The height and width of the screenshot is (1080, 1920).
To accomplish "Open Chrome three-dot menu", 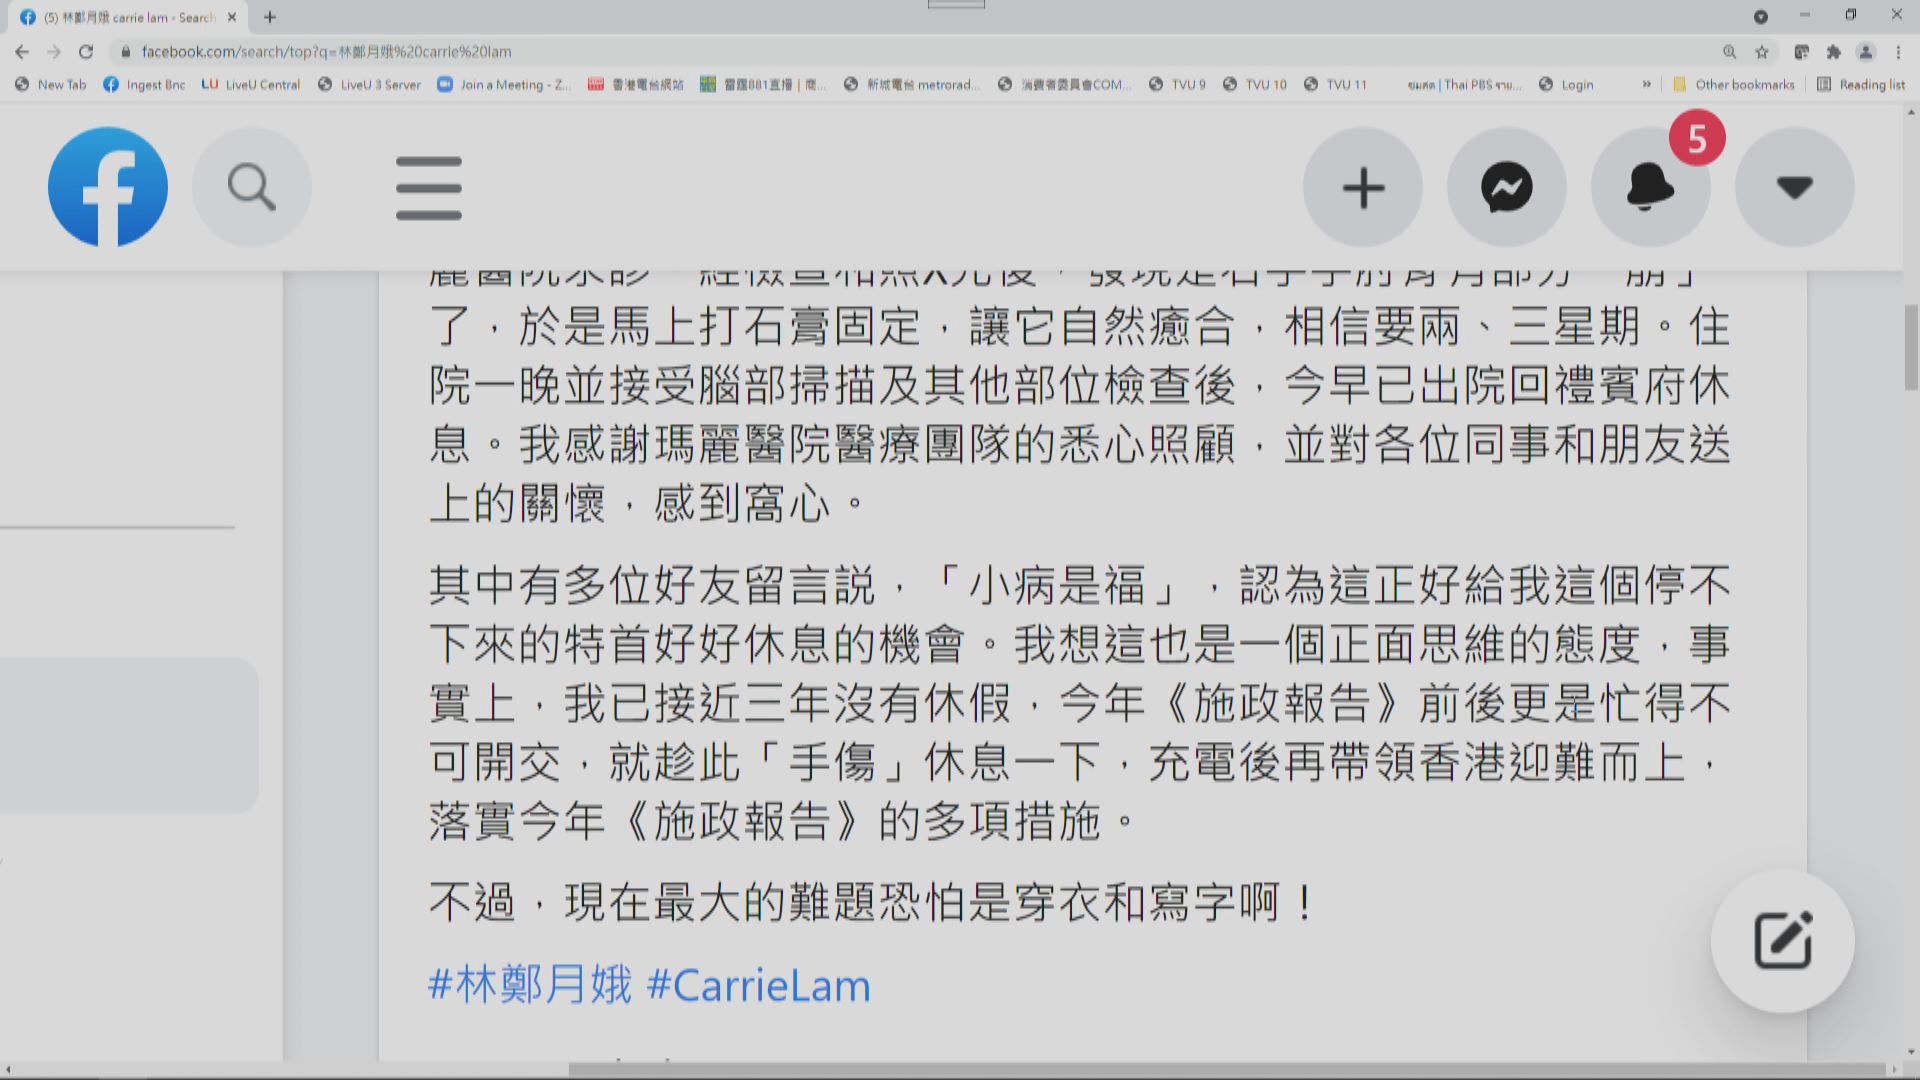I will tap(1898, 52).
